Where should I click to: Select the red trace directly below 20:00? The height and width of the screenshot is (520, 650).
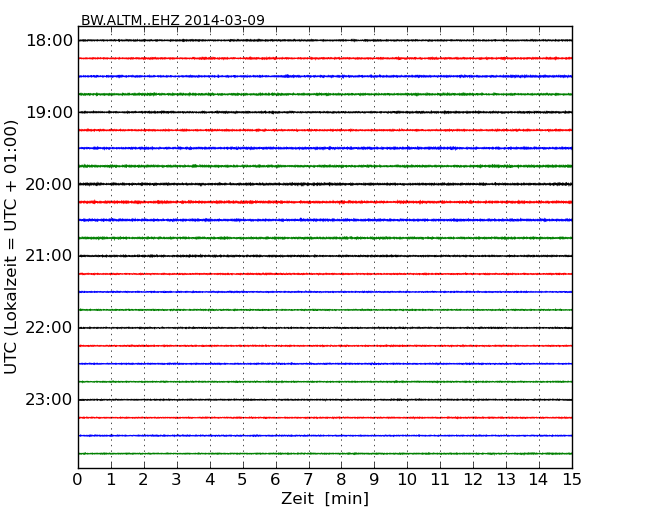pos(325,202)
